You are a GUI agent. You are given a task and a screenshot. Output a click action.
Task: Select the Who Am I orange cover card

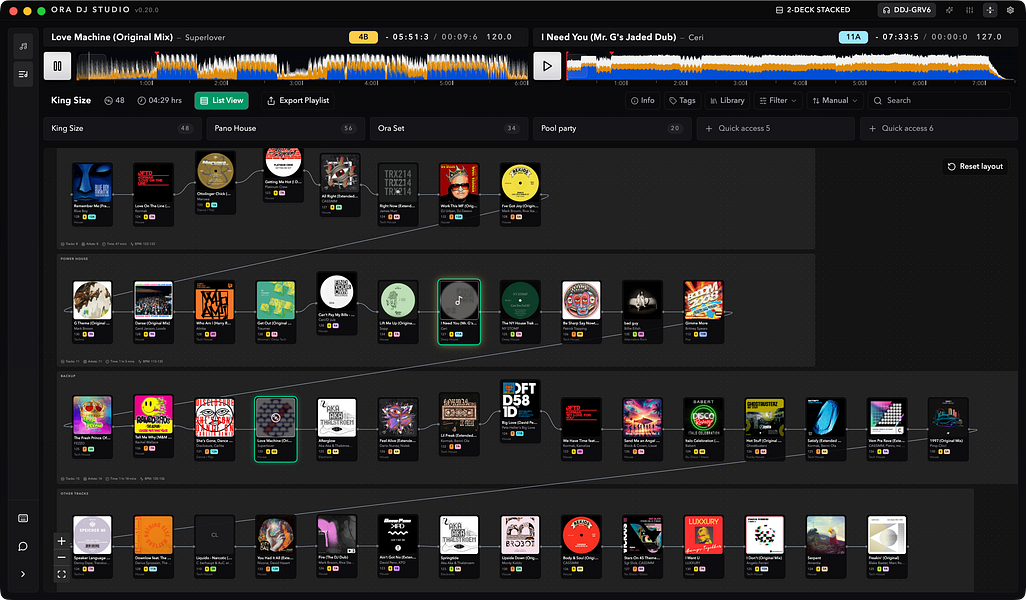[x=215, y=312]
